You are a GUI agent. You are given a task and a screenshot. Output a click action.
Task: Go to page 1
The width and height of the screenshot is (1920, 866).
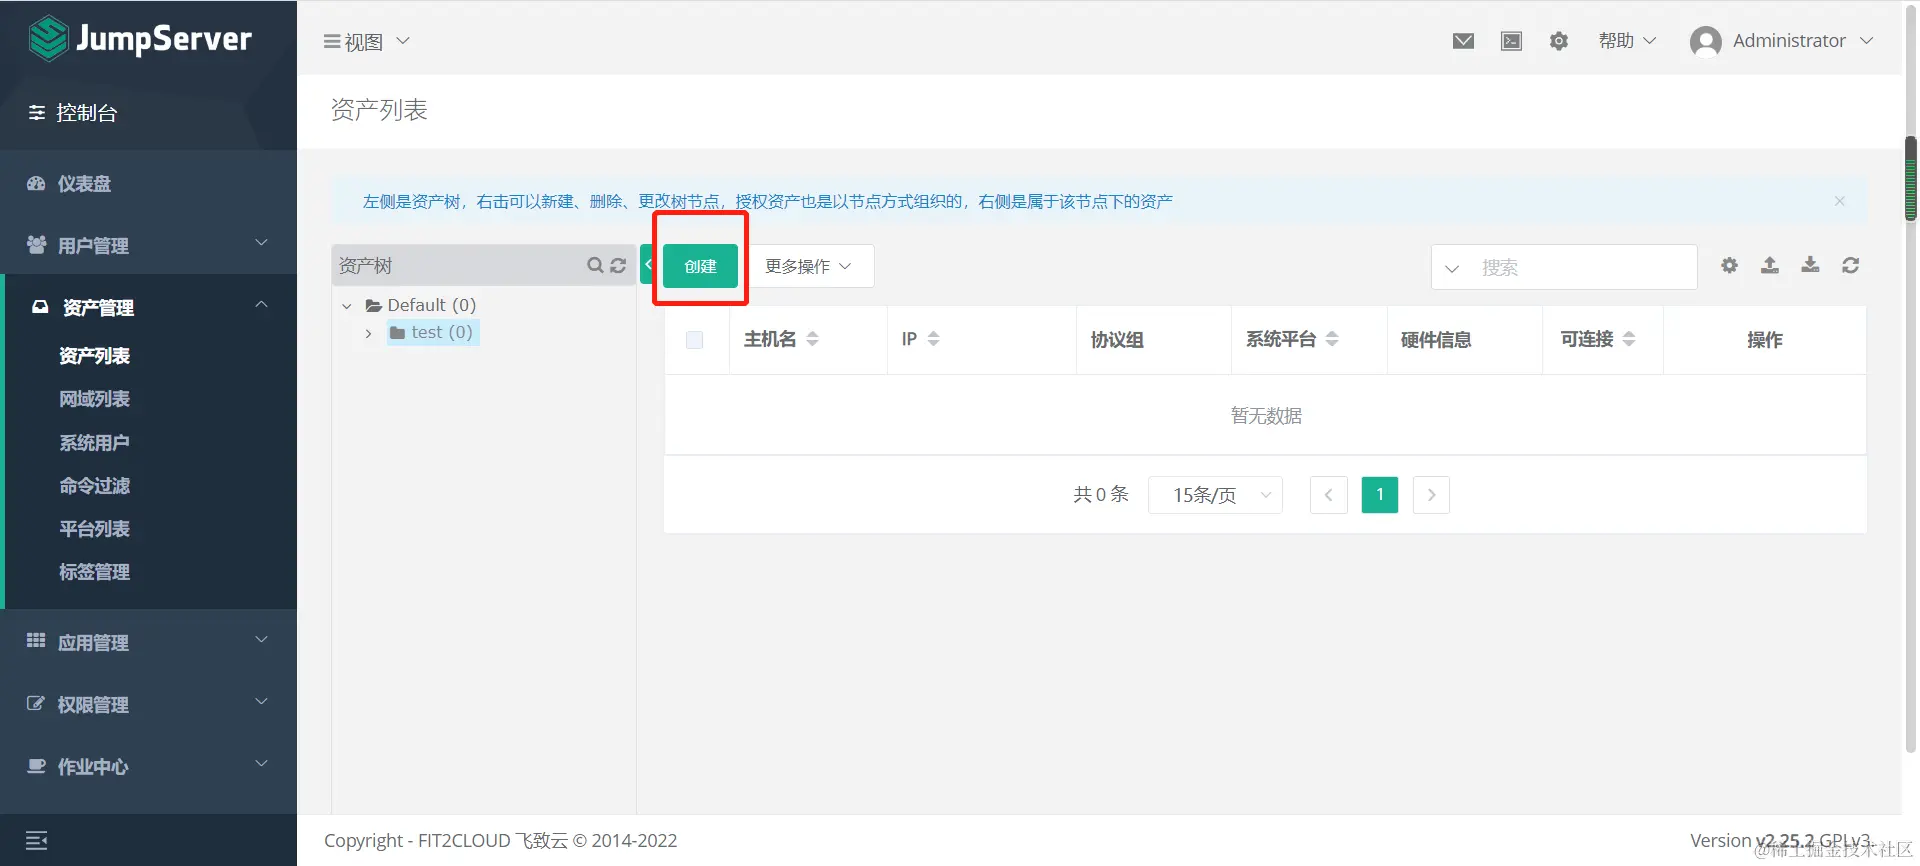click(1380, 495)
